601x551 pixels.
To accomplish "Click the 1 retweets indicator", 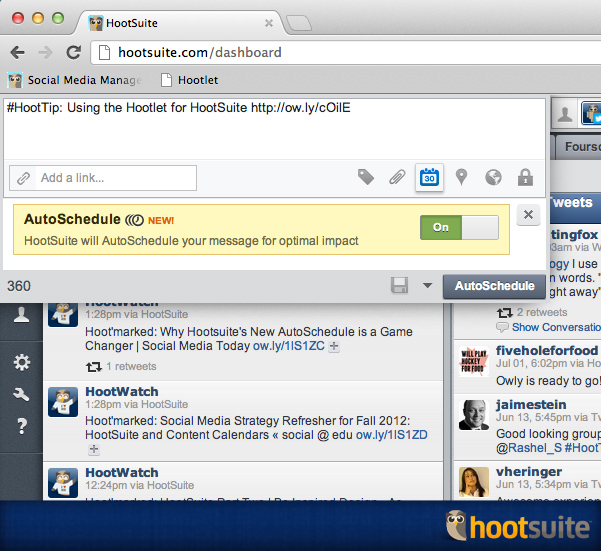I will (x=121, y=366).
